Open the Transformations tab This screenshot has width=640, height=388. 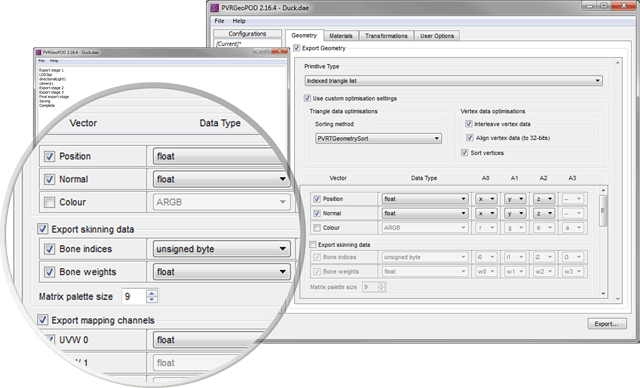(x=386, y=36)
